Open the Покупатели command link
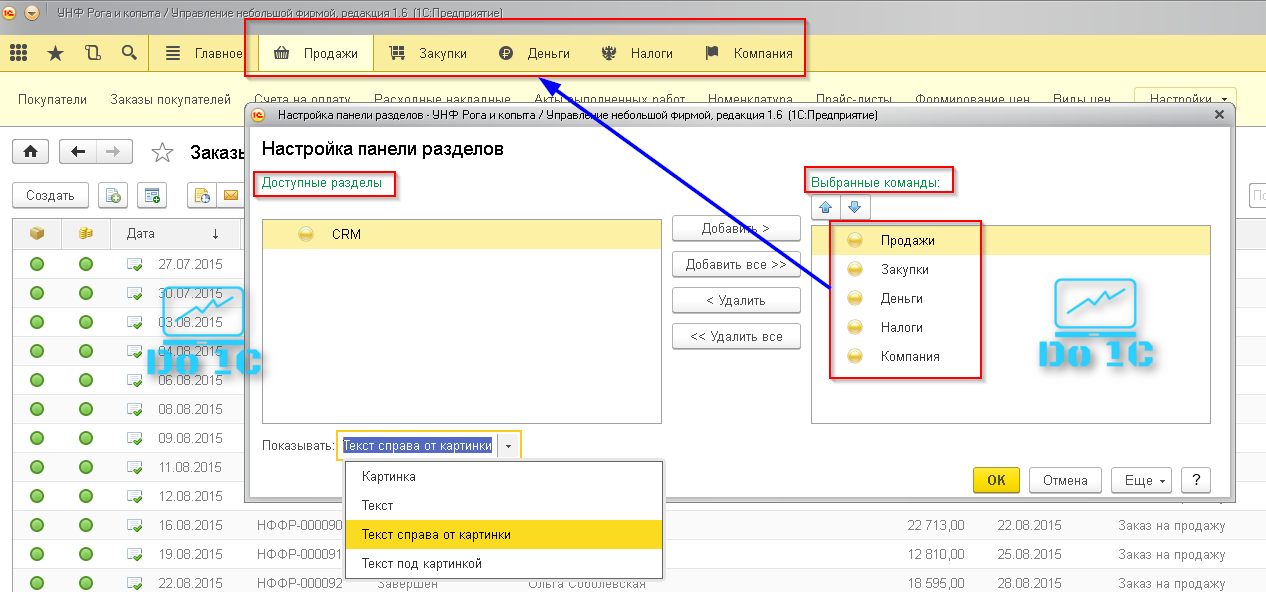Screen dimensions: 1266x592 pos(52,100)
